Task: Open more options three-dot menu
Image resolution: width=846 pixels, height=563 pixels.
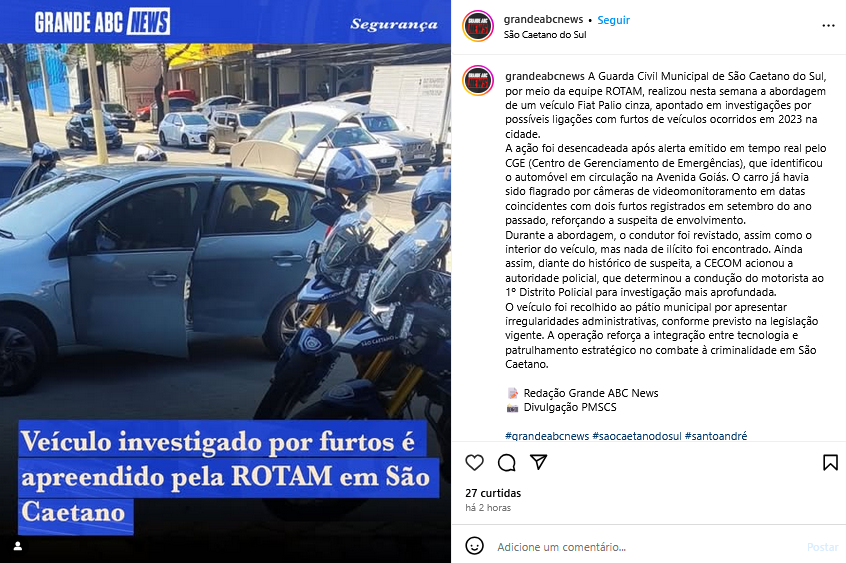Action: (x=828, y=26)
